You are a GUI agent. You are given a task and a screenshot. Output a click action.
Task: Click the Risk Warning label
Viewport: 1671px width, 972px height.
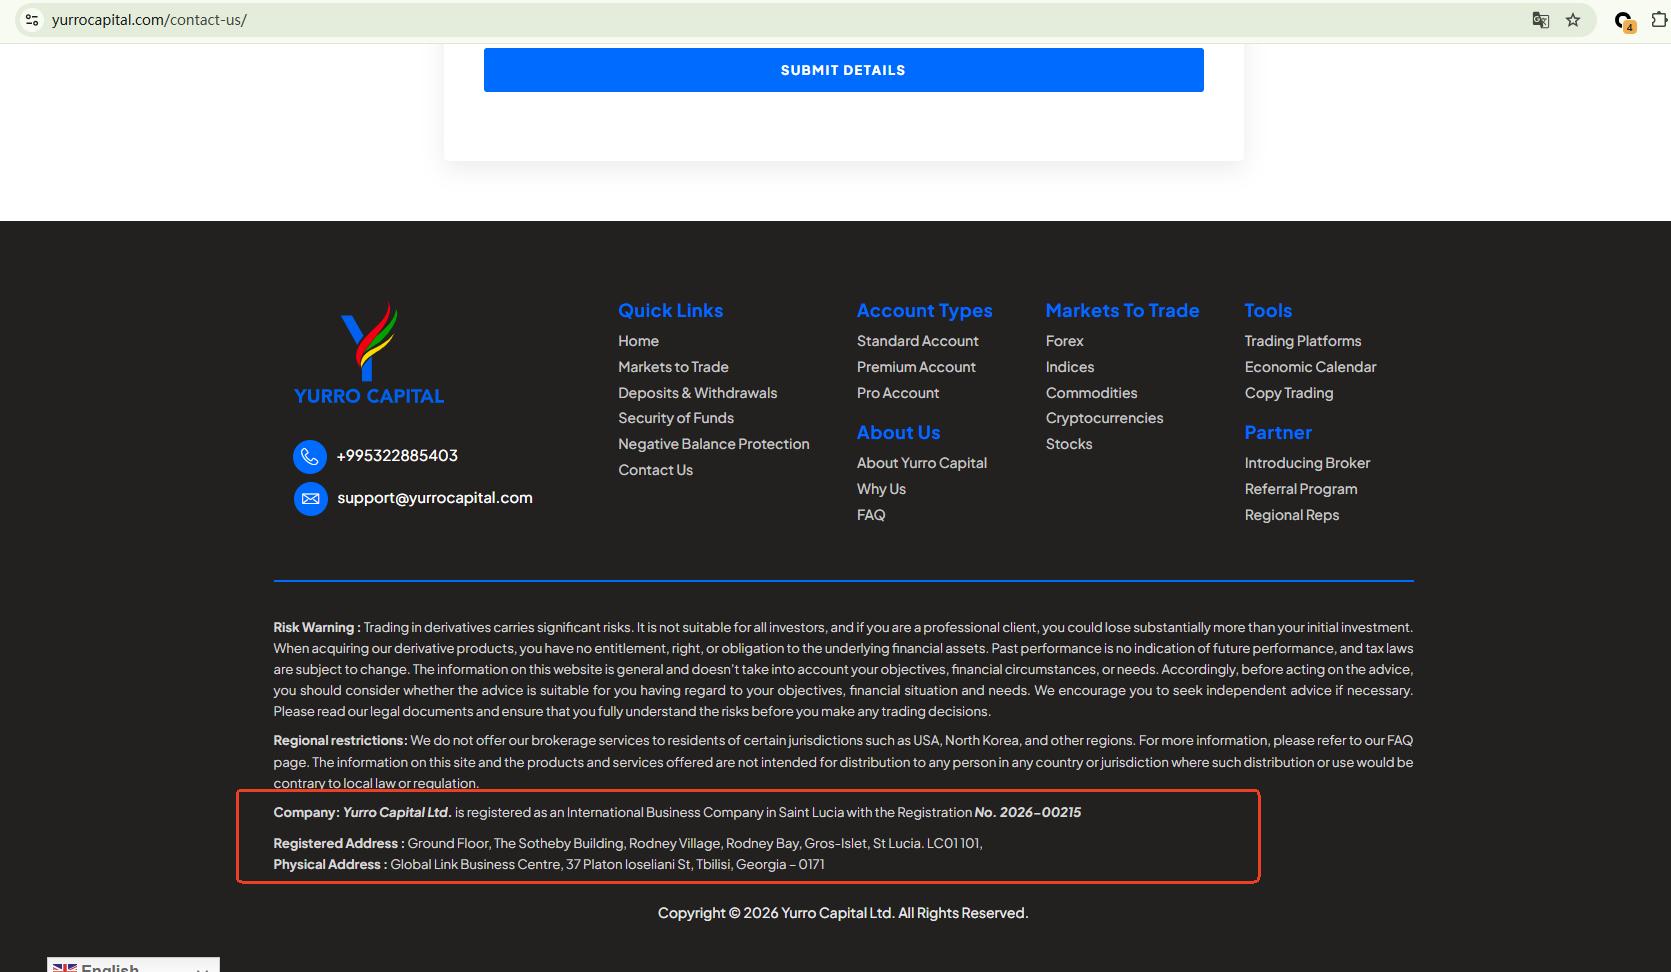317,628
